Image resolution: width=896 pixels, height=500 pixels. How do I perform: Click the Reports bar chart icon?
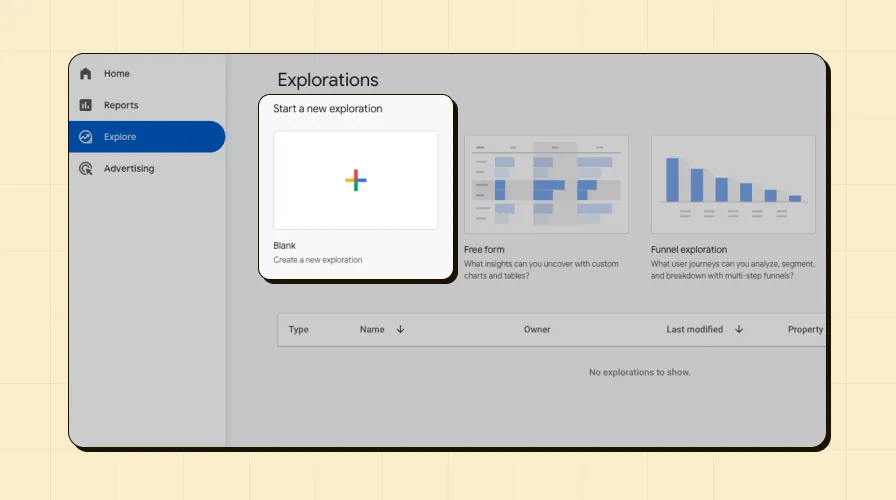click(x=86, y=105)
